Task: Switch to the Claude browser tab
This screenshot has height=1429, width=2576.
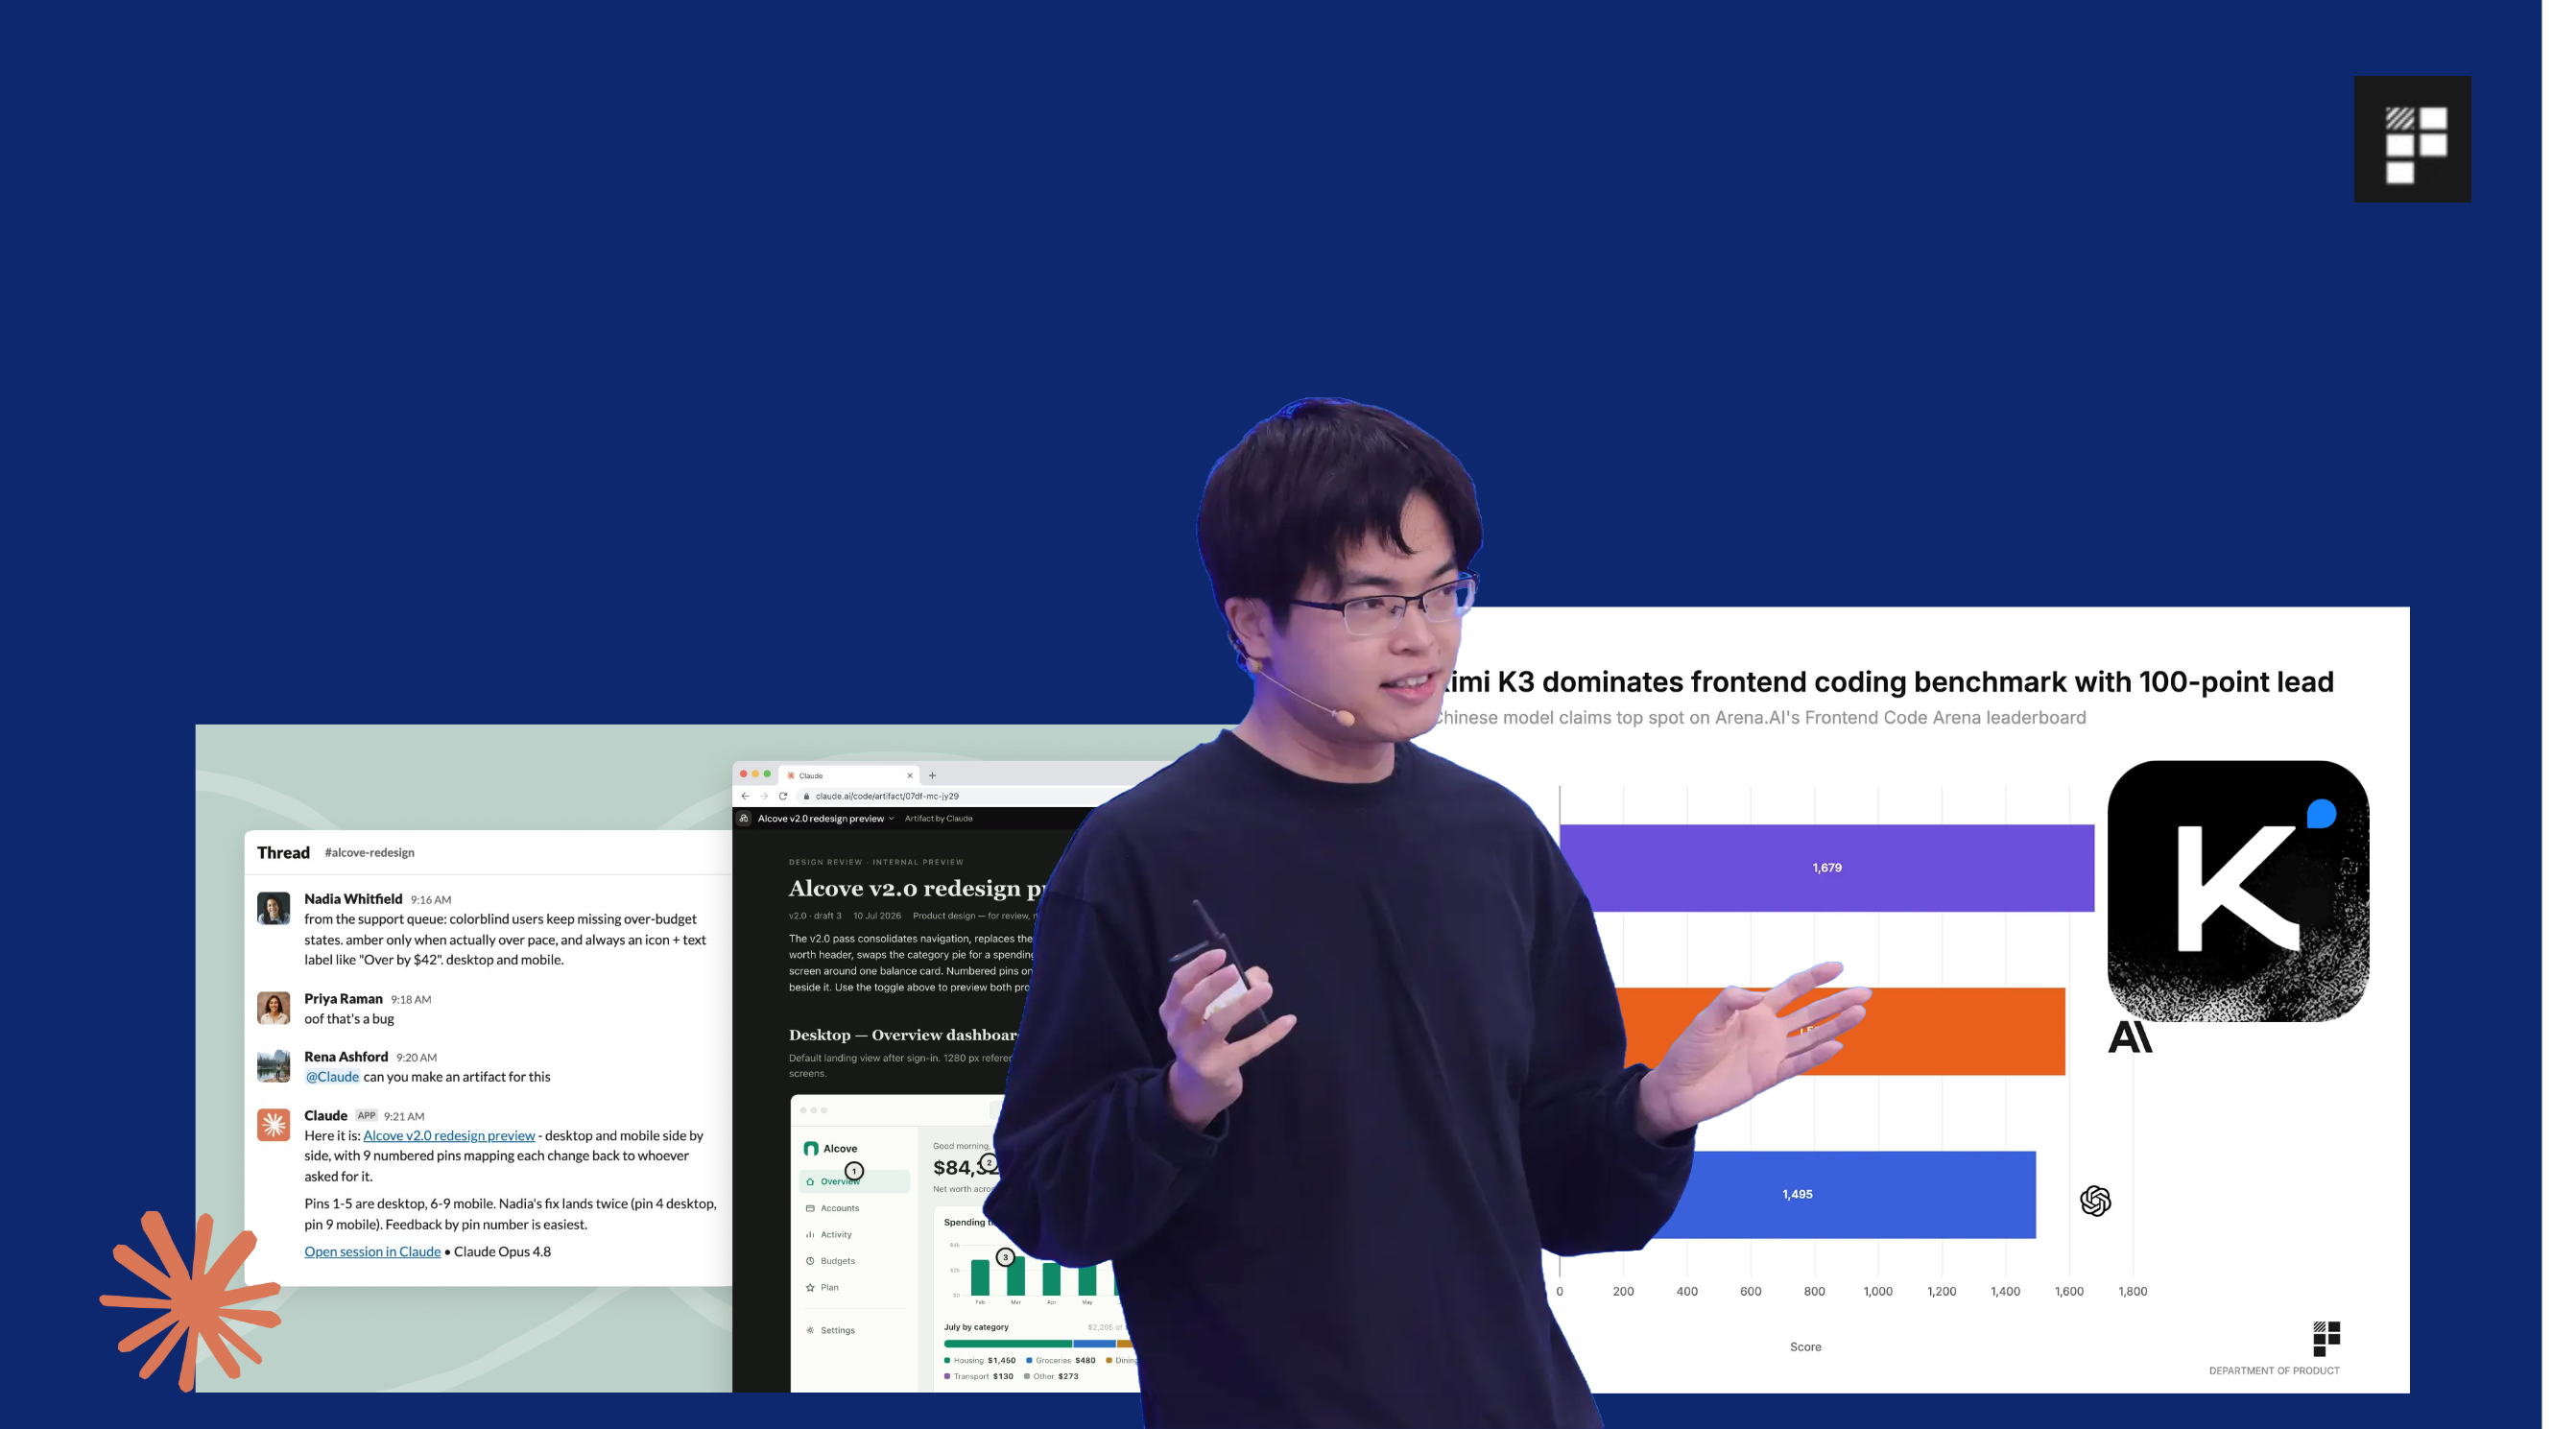Action: (848, 775)
